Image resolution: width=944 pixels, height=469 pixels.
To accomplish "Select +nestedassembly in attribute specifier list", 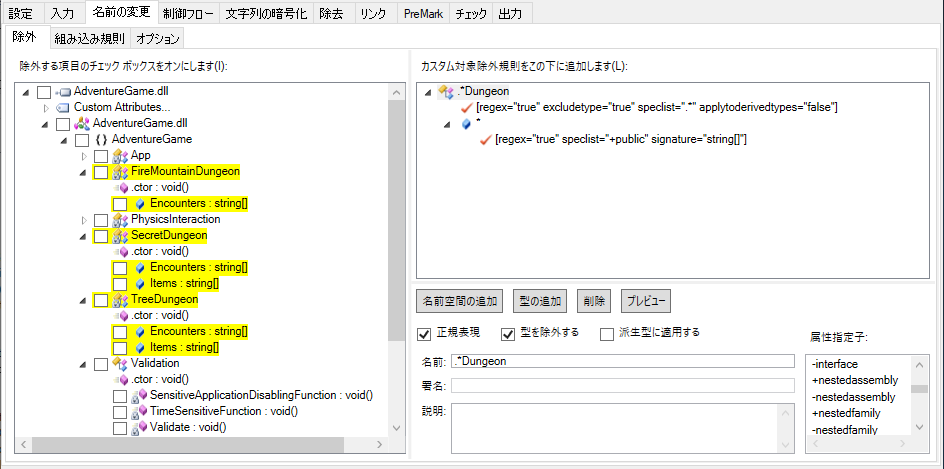I will (855, 380).
